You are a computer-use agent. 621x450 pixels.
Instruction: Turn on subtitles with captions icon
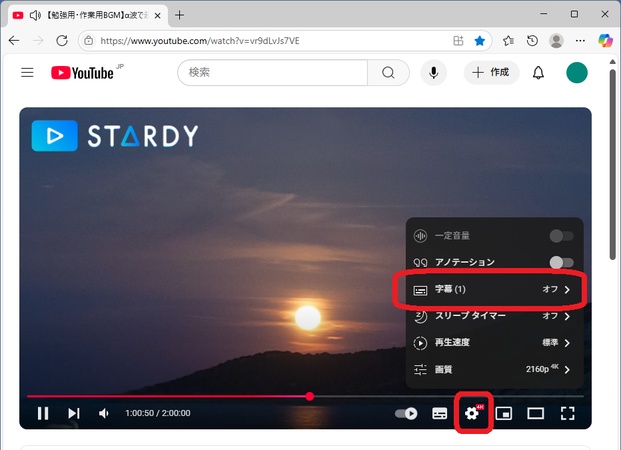(x=440, y=414)
